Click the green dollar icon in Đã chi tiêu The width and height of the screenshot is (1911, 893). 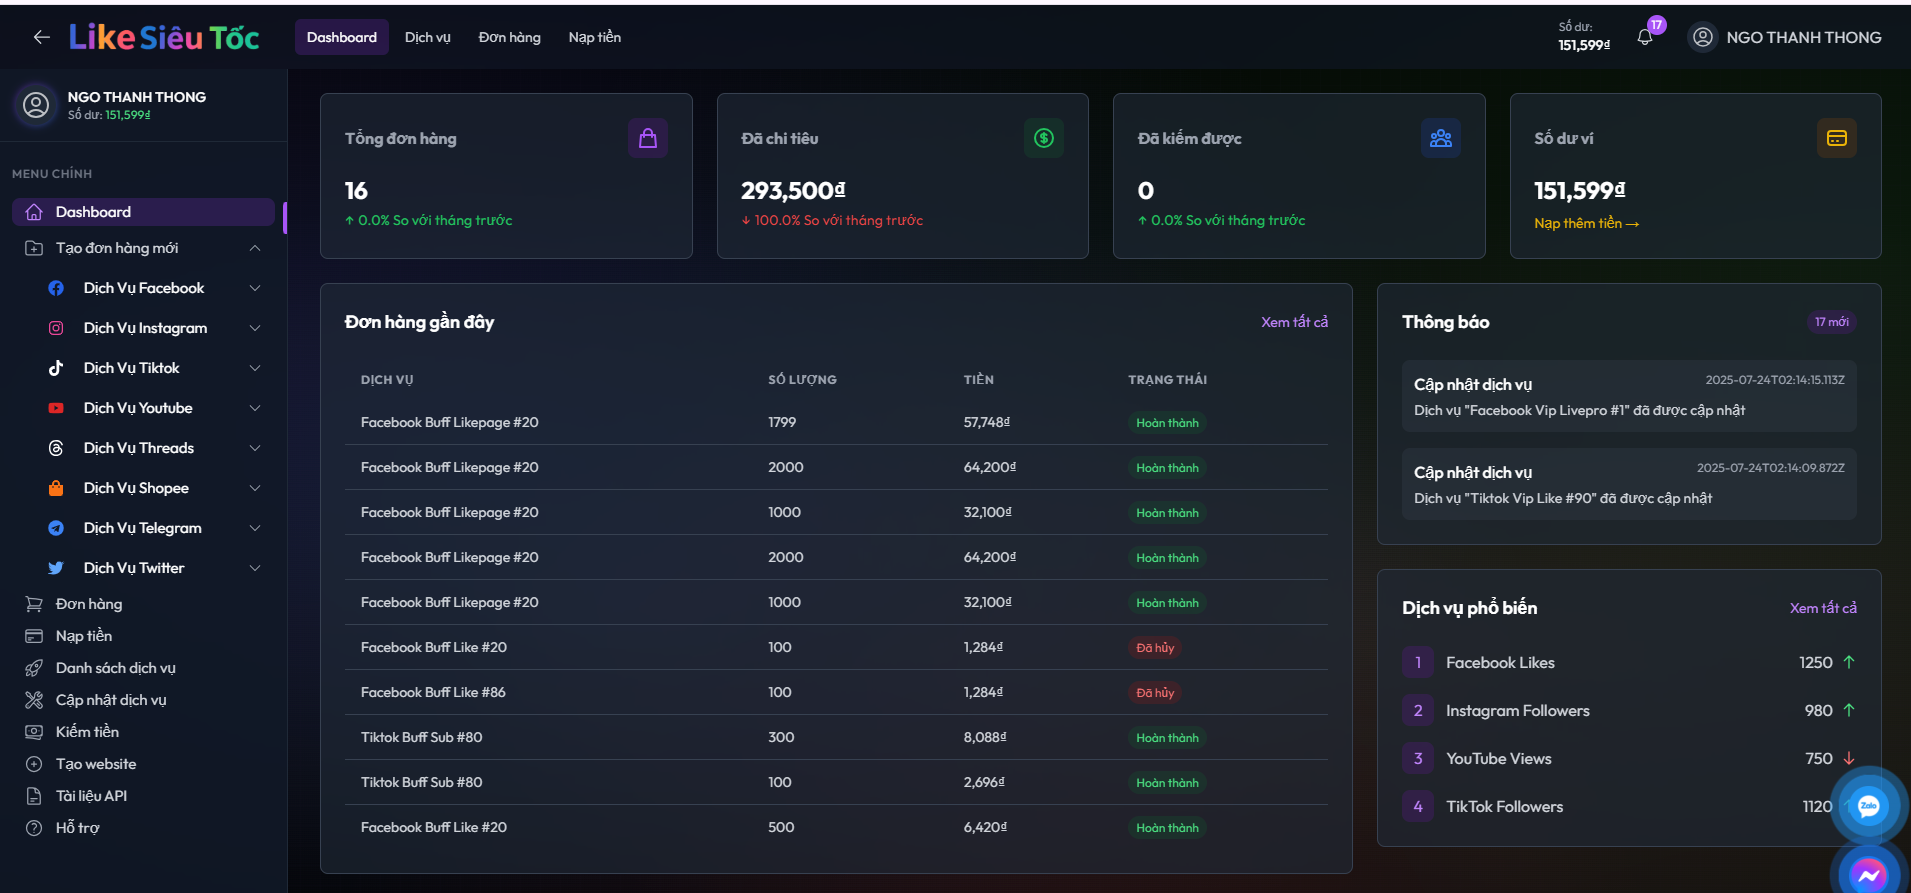(1043, 138)
